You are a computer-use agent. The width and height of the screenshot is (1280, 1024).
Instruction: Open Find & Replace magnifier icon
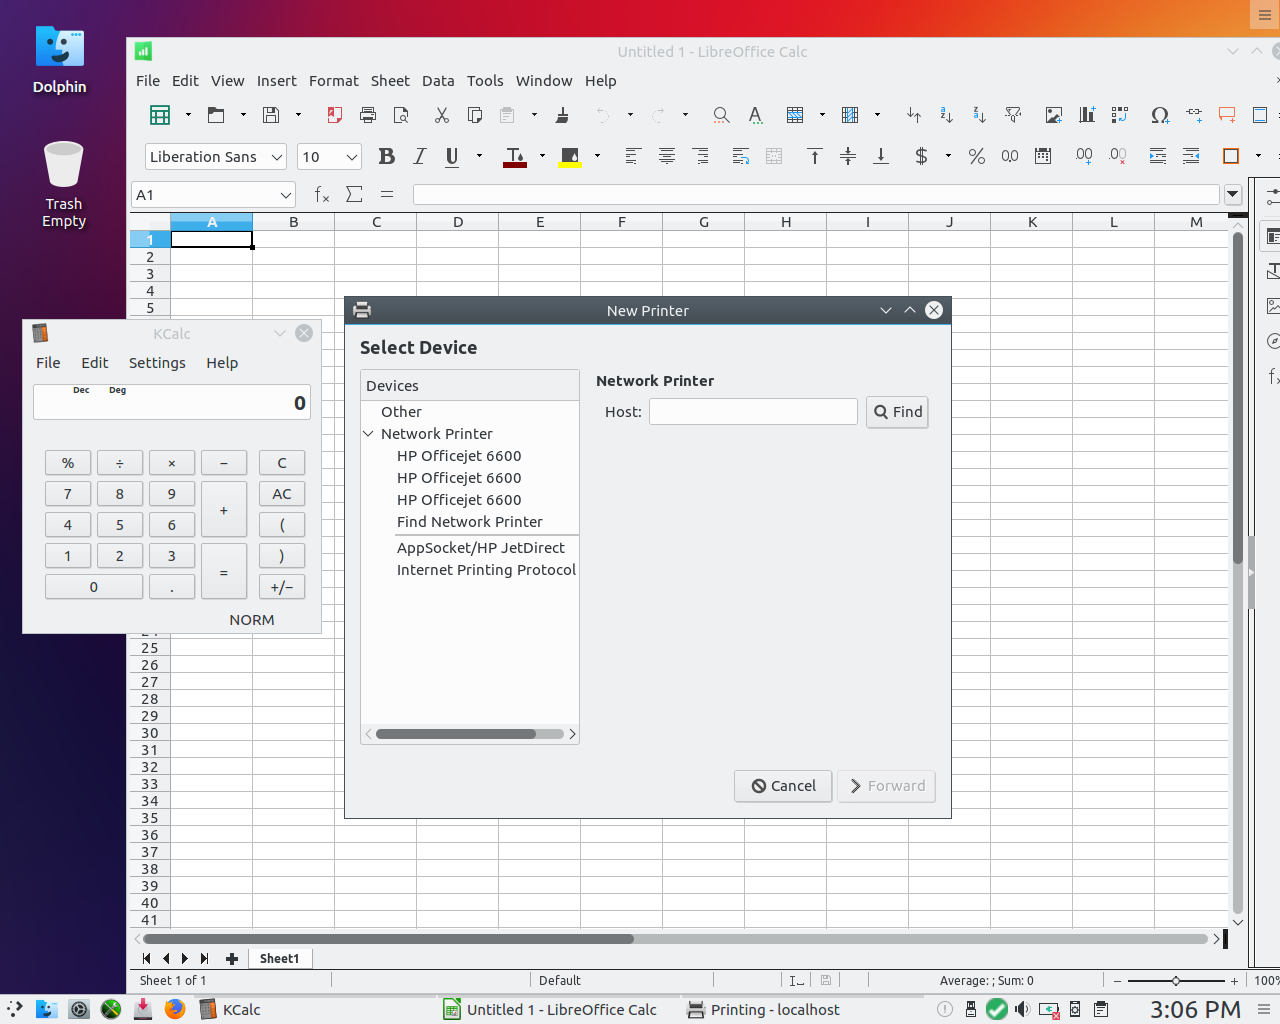point(721,115)
